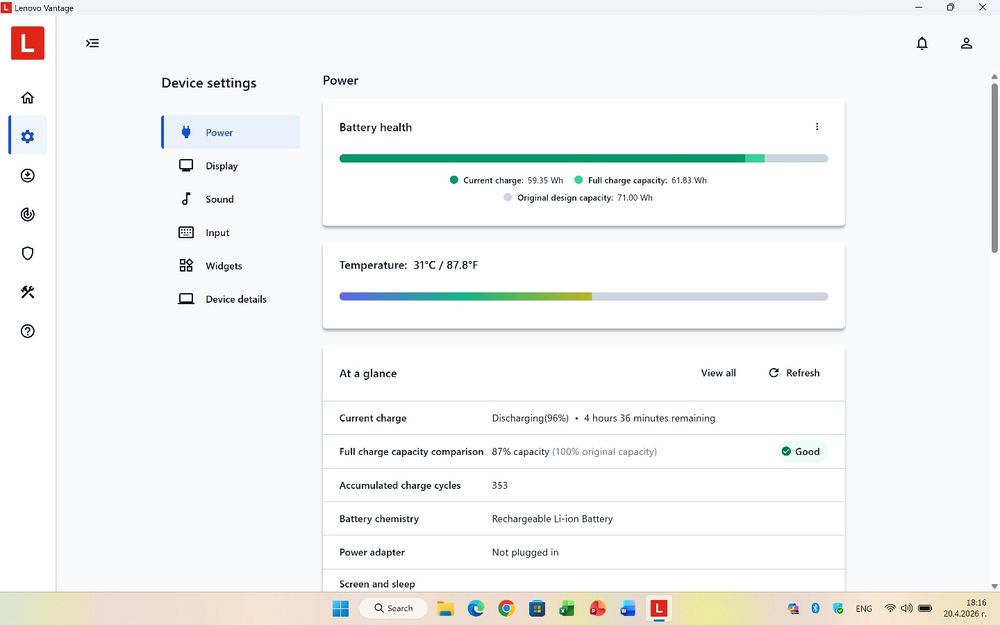Open the Help question mark icon in sidebar
This screenshot has height=625, width=1000.
(27, 331)
